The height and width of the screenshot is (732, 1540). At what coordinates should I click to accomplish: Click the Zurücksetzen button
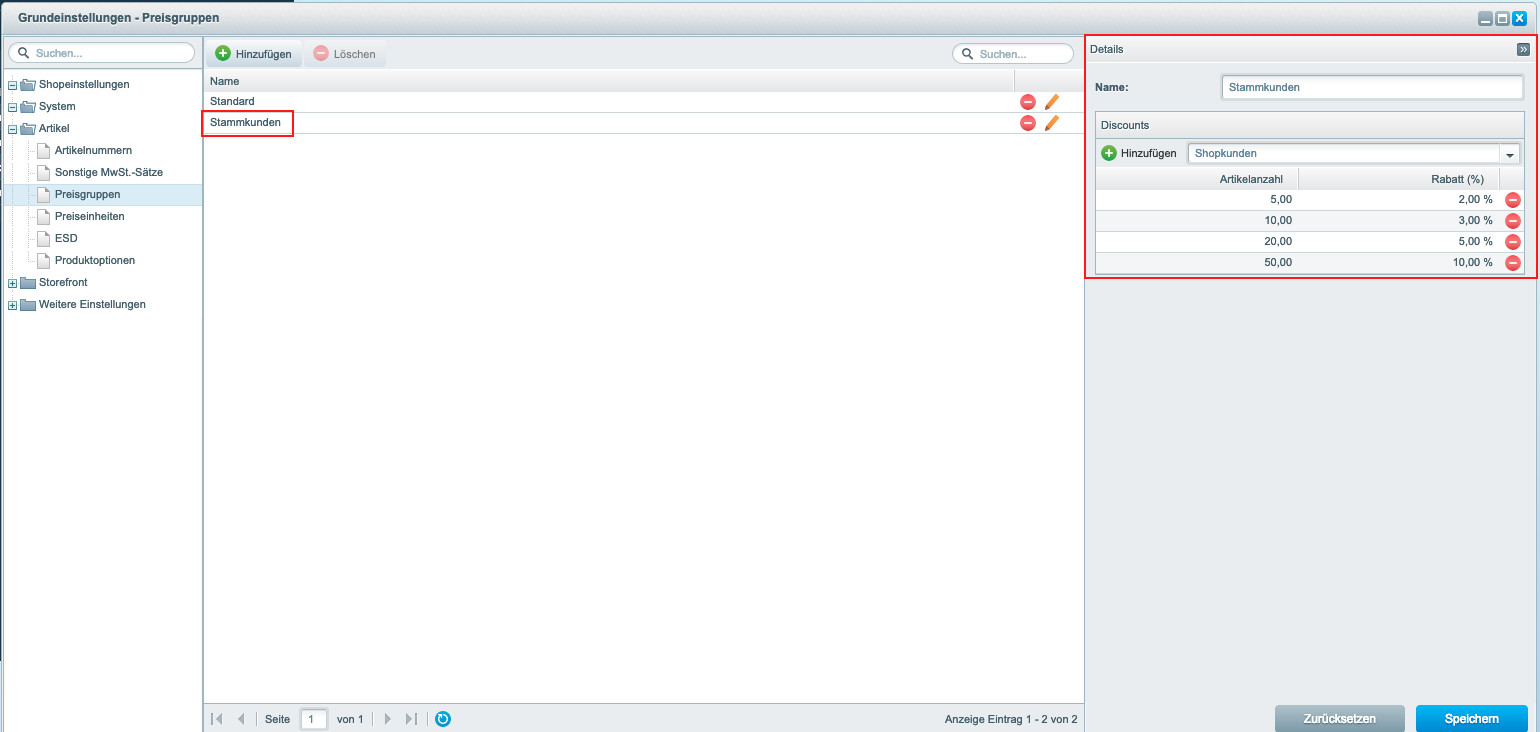[1339, 718]
